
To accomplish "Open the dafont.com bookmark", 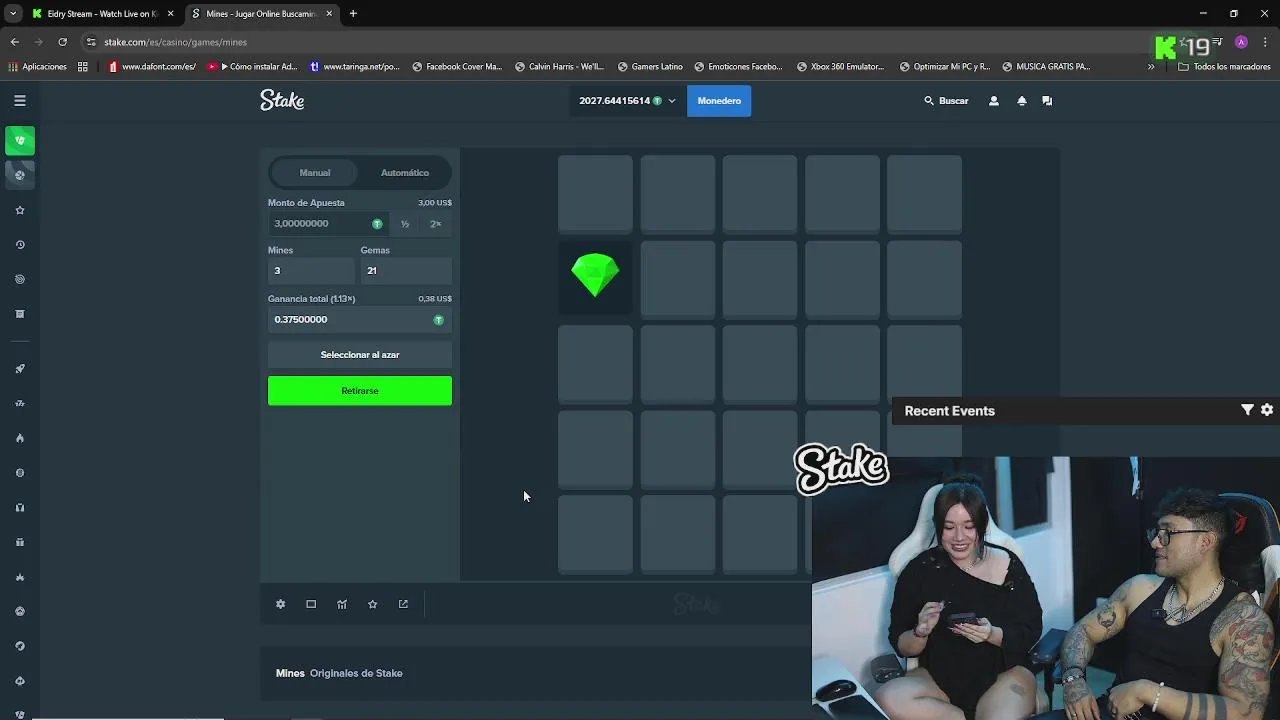I will [153, 67].
